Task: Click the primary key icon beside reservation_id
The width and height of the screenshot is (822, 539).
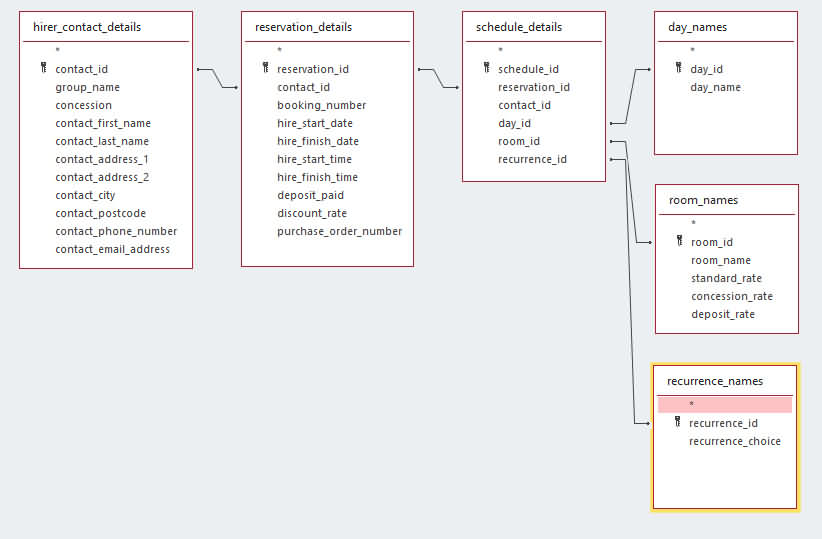Action: pos(265,68)
